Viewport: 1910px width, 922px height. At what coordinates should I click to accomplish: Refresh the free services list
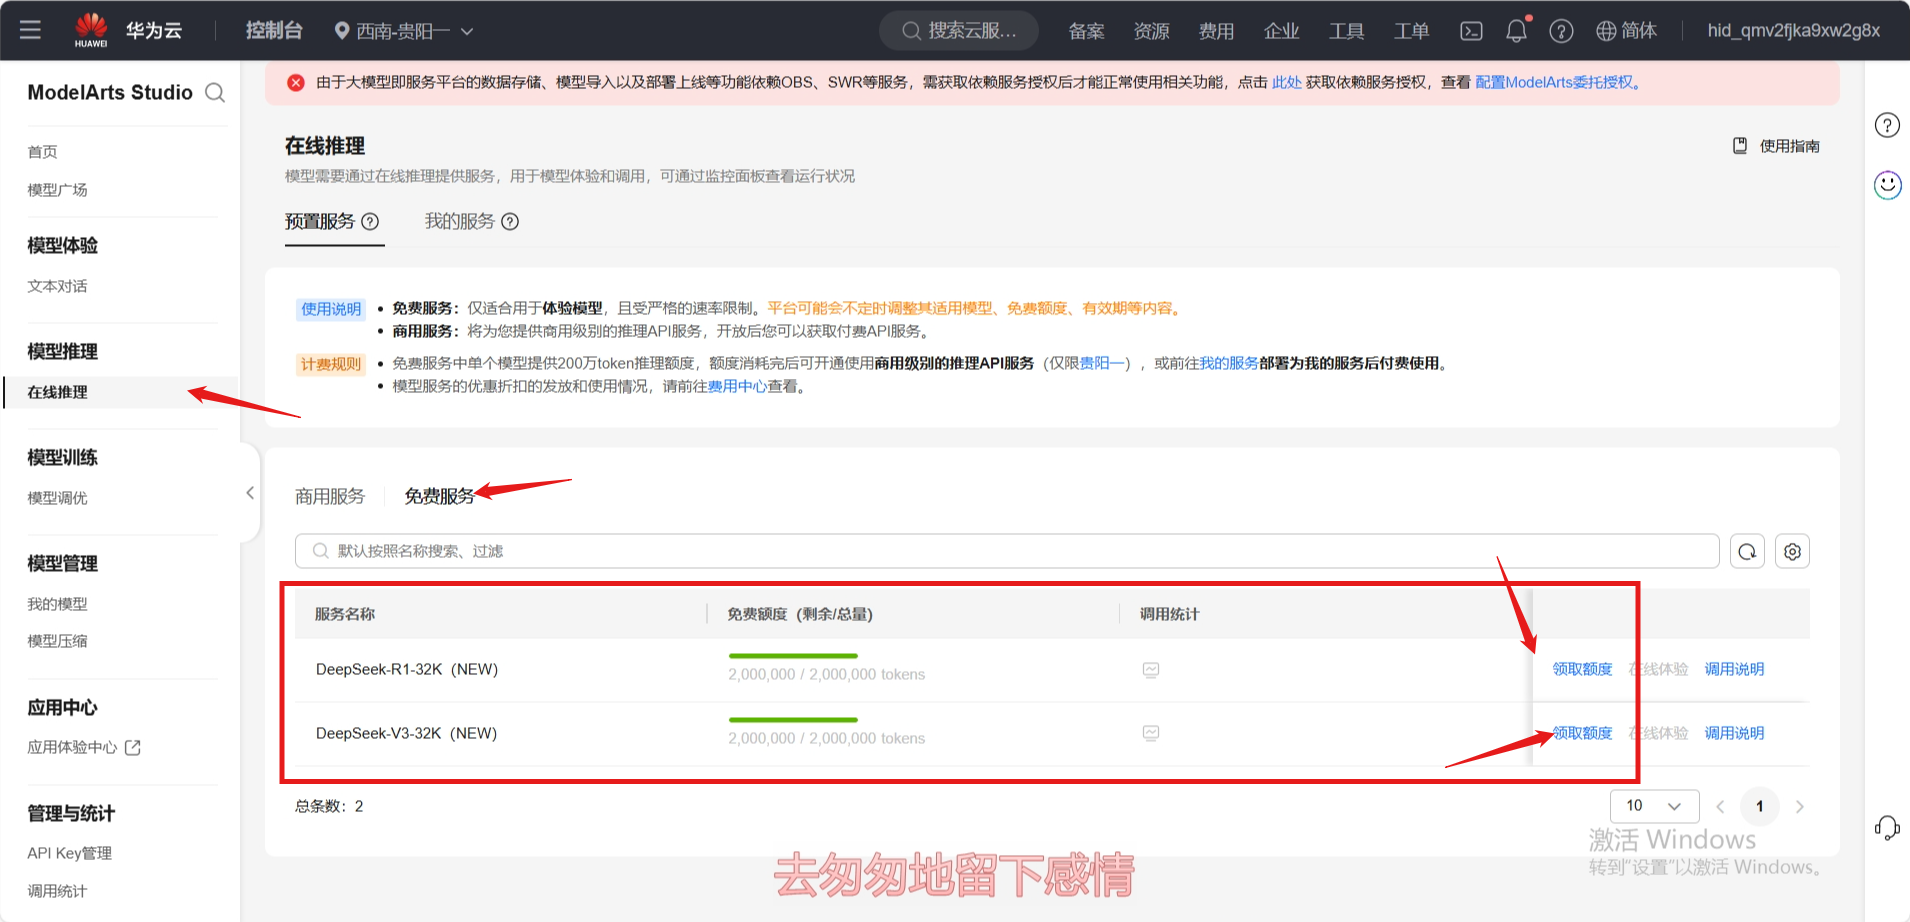tap(1747, 552)
